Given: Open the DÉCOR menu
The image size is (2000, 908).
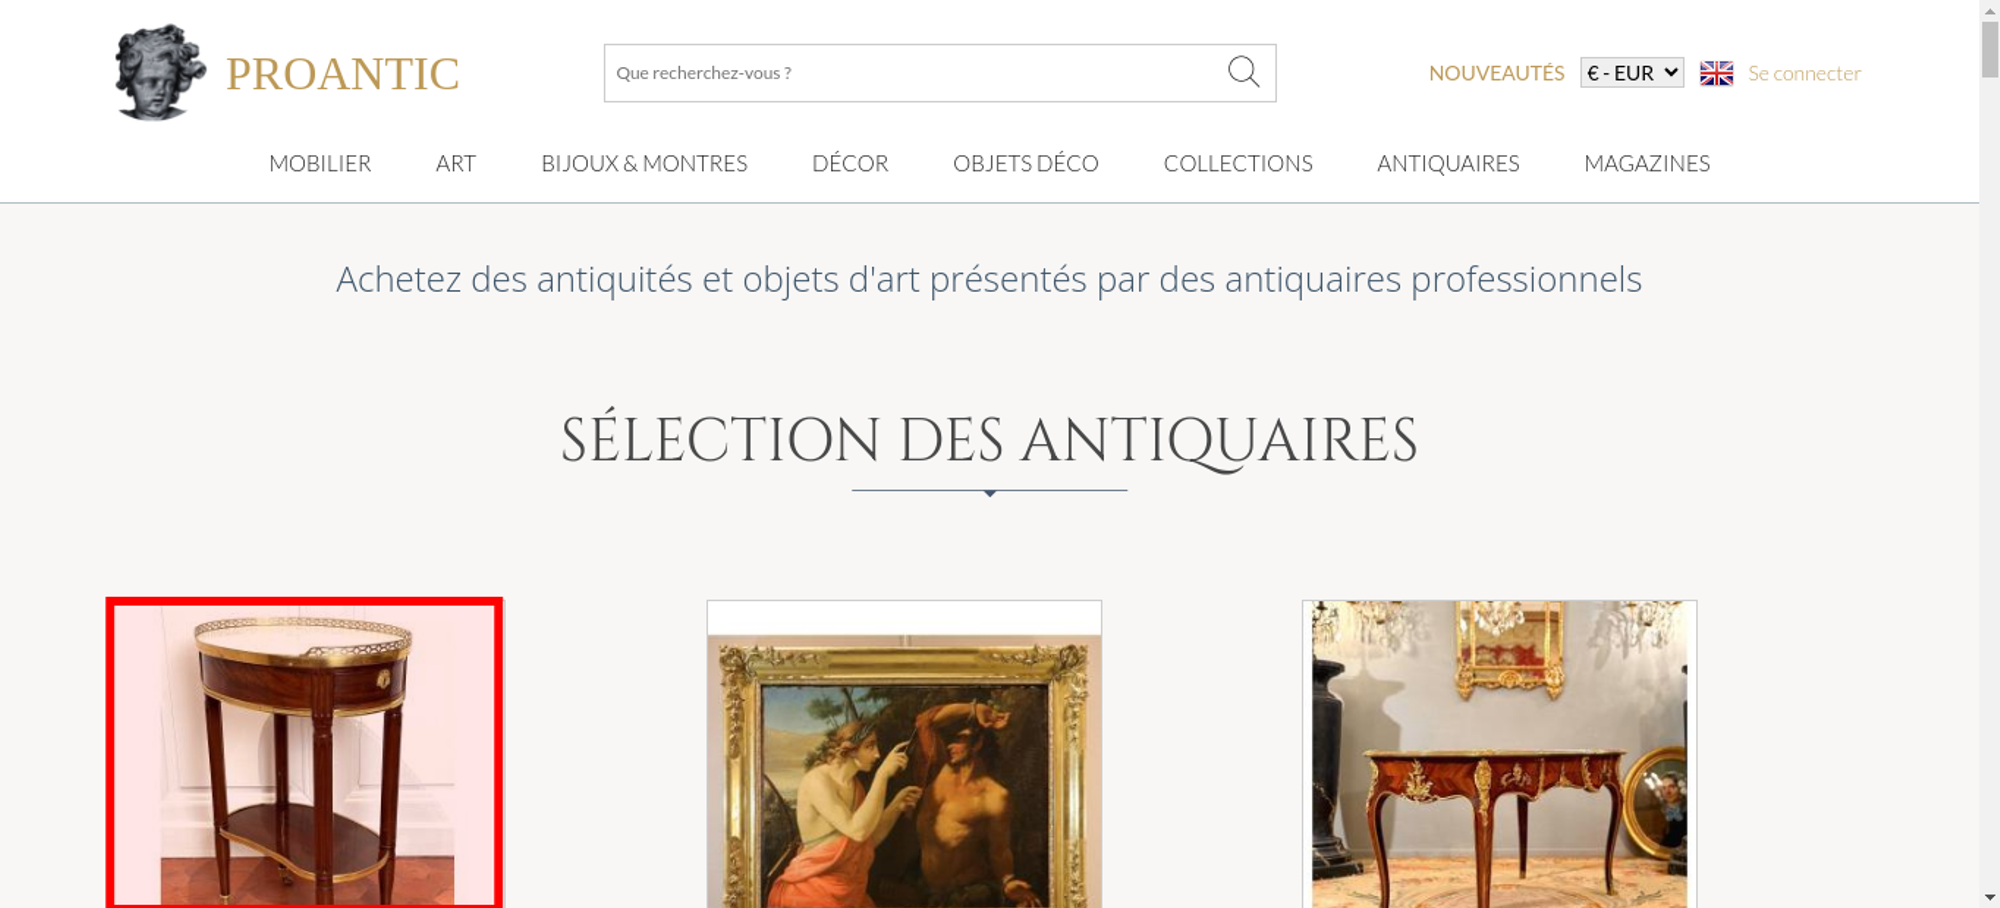Looking at the screenshot, I should pyautogui.click(x=850, y=163).
